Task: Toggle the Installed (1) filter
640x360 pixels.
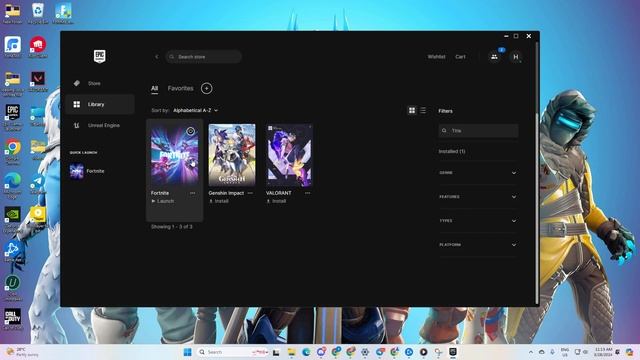Action: pyautogui.click(x=452, y=151)
